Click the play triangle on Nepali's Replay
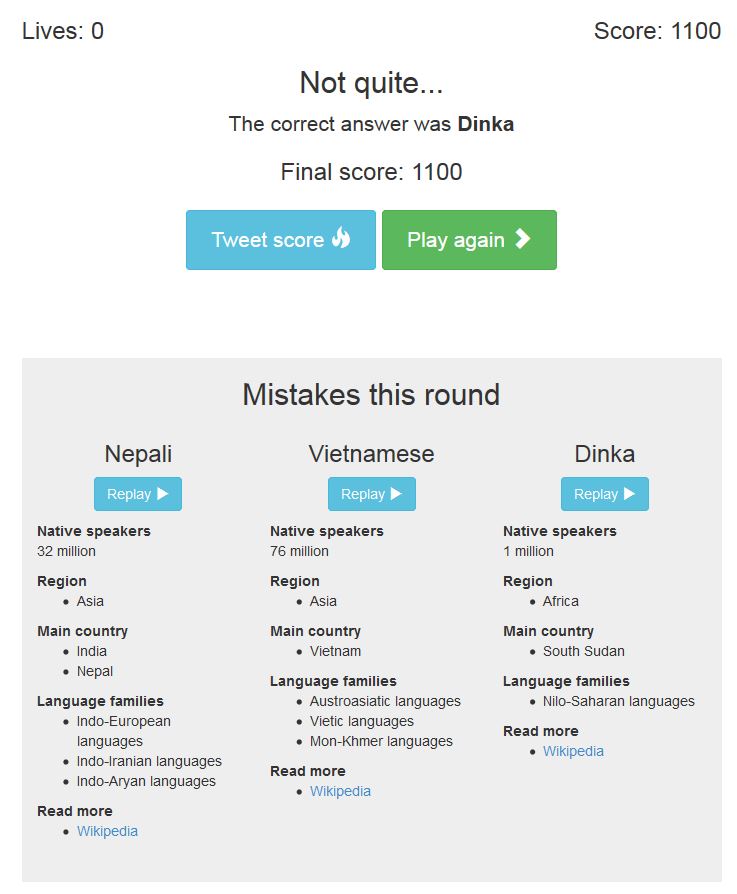Image resolution: width=737 pixels, height=894 pixels. 163,494
